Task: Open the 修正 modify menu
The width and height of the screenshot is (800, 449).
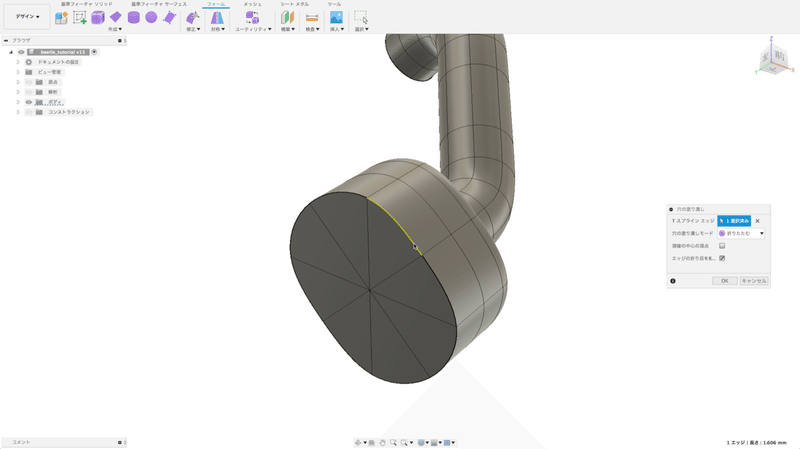Action: click(192, 29)
